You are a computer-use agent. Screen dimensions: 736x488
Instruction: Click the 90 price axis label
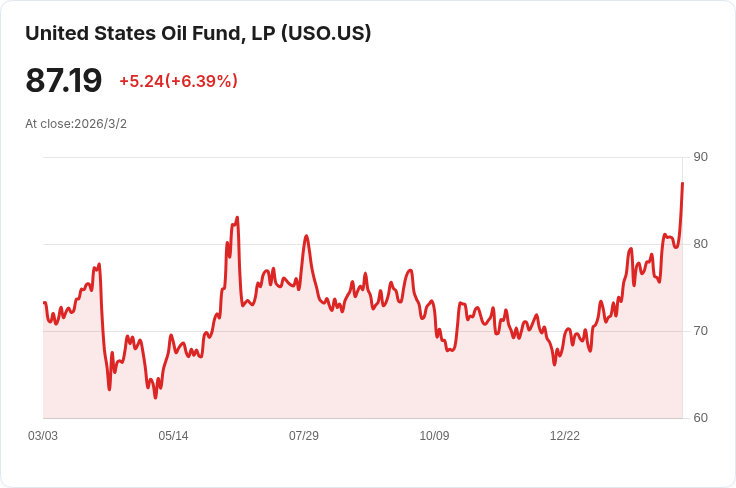700,157
